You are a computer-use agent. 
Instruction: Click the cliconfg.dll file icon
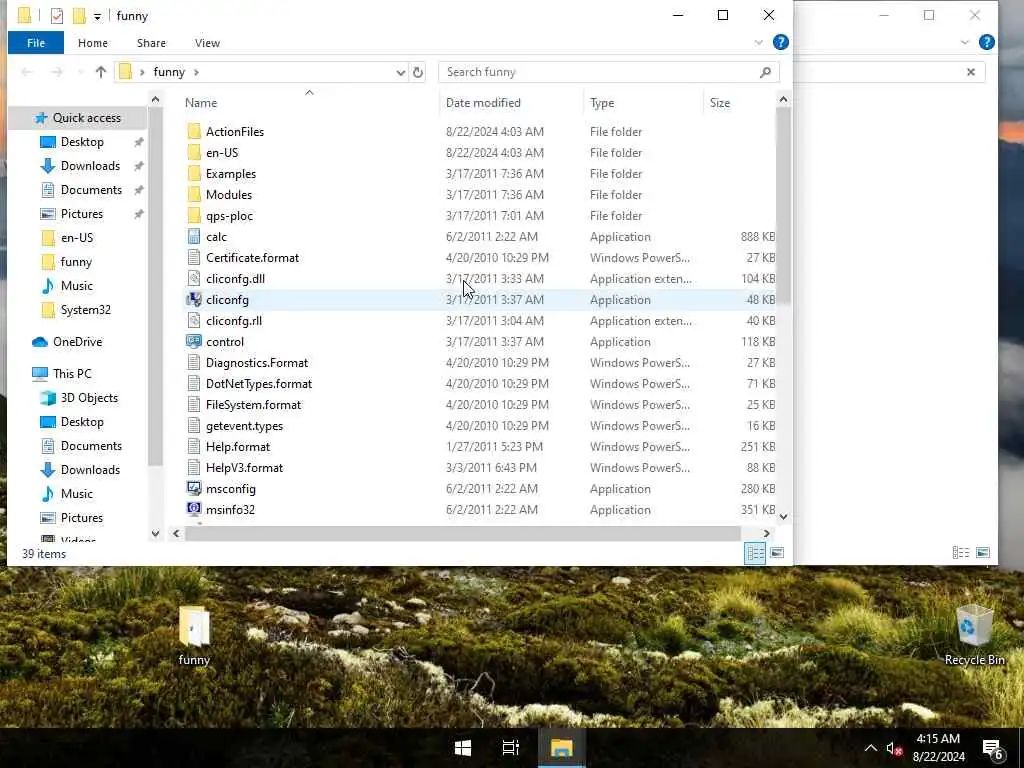tap(194, 279)
